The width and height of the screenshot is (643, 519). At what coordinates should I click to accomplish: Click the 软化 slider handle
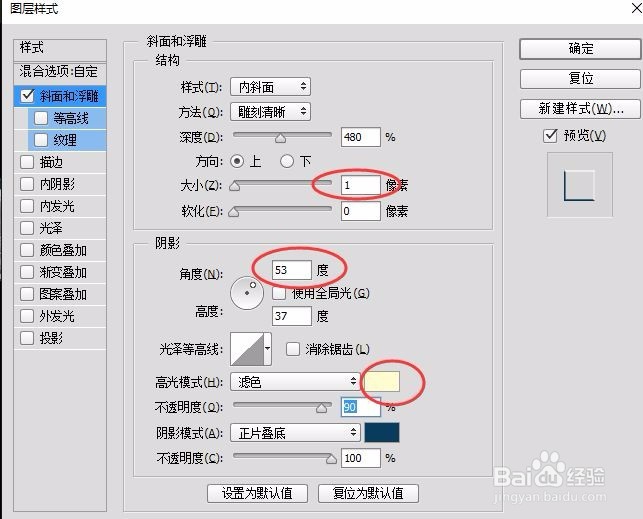pos(234,212)
